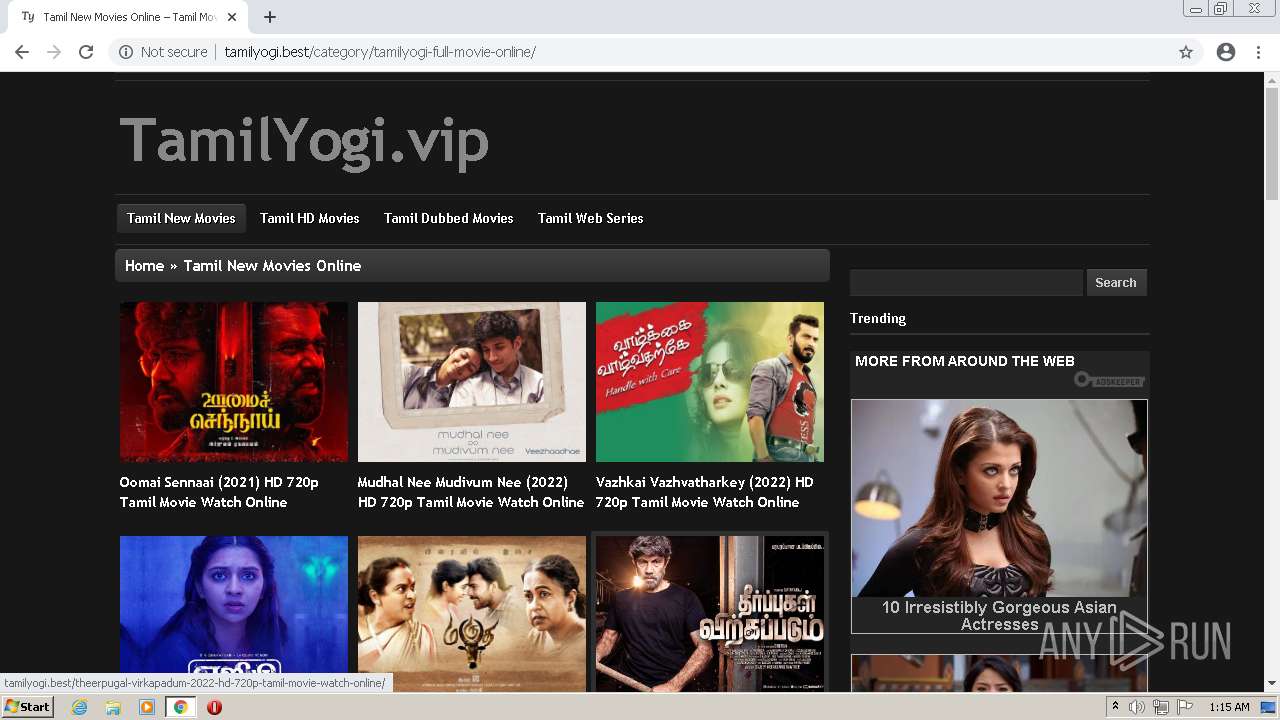The height and width of the screenshot is (720, 1280).
Task: Switch to Chrome taskbar button
Action: pos(180,707)
